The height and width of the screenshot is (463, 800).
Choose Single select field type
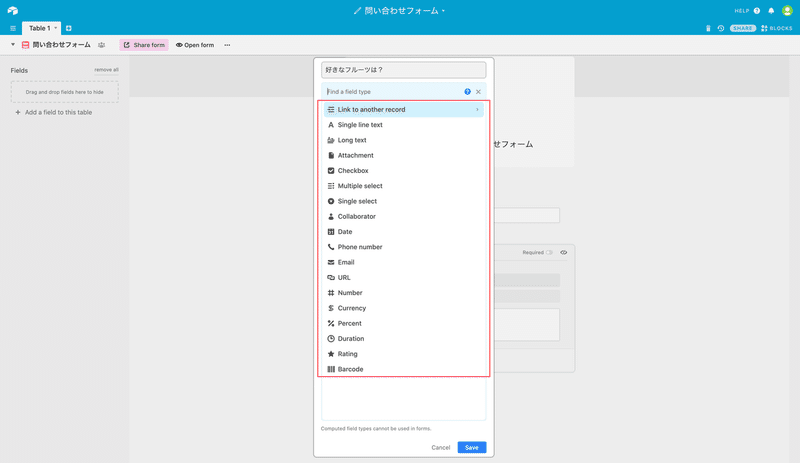click(404, 201)
